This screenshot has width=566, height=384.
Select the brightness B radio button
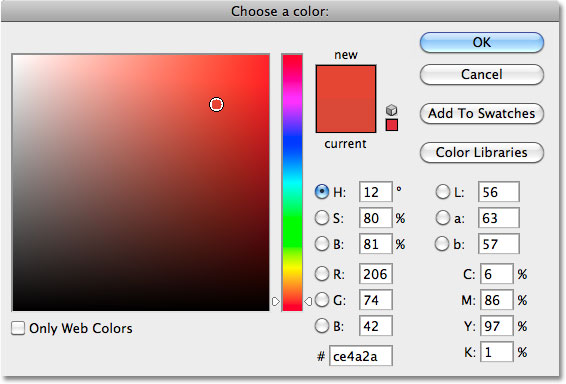pos(322,244)
